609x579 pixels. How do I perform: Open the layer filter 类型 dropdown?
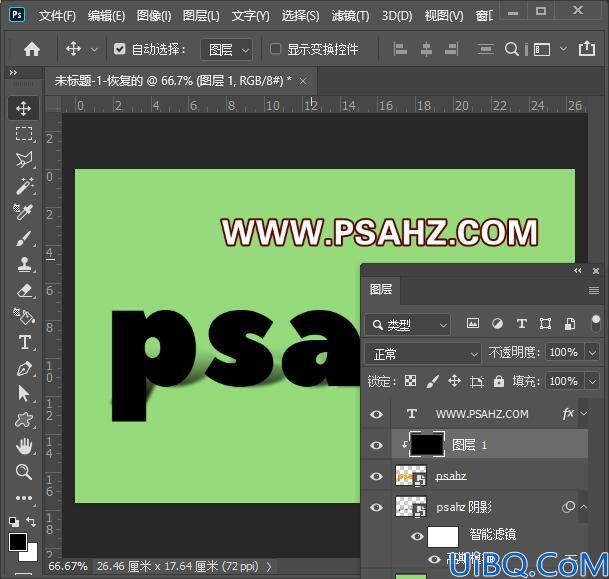tap(407, 325)
